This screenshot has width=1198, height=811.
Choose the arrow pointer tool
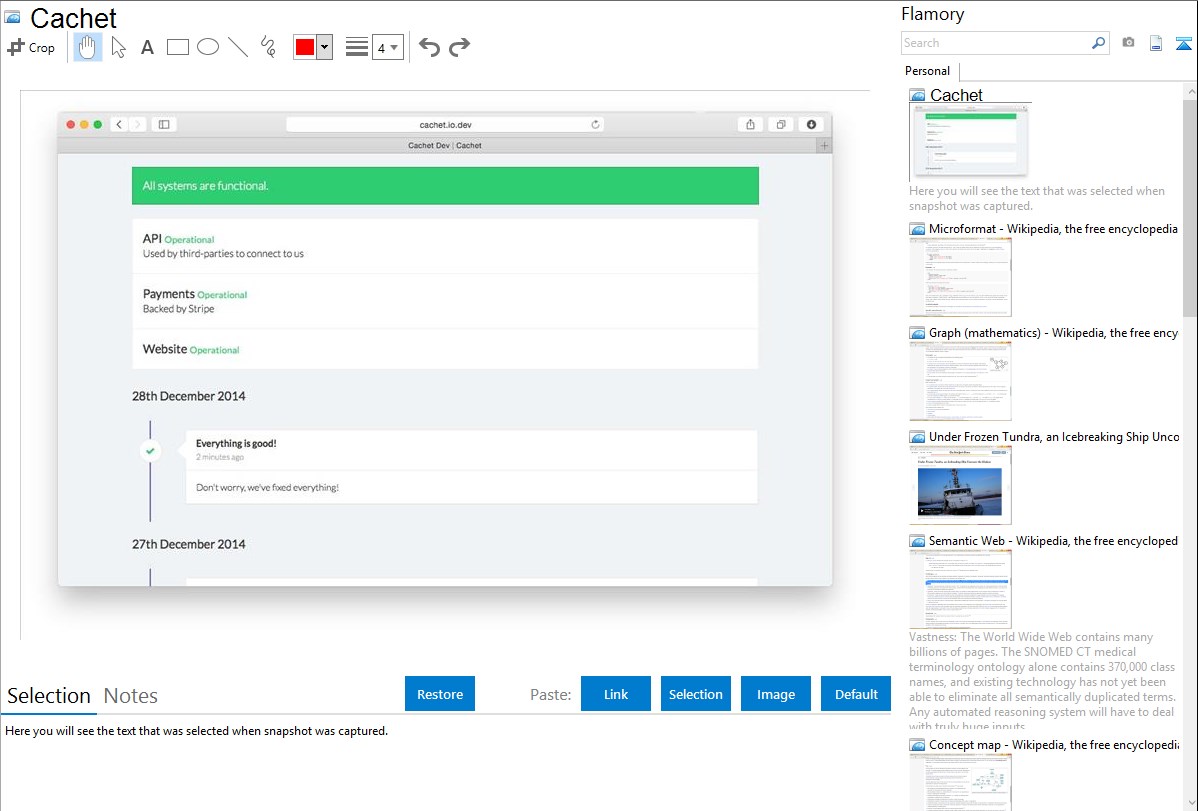click(118, 47)
